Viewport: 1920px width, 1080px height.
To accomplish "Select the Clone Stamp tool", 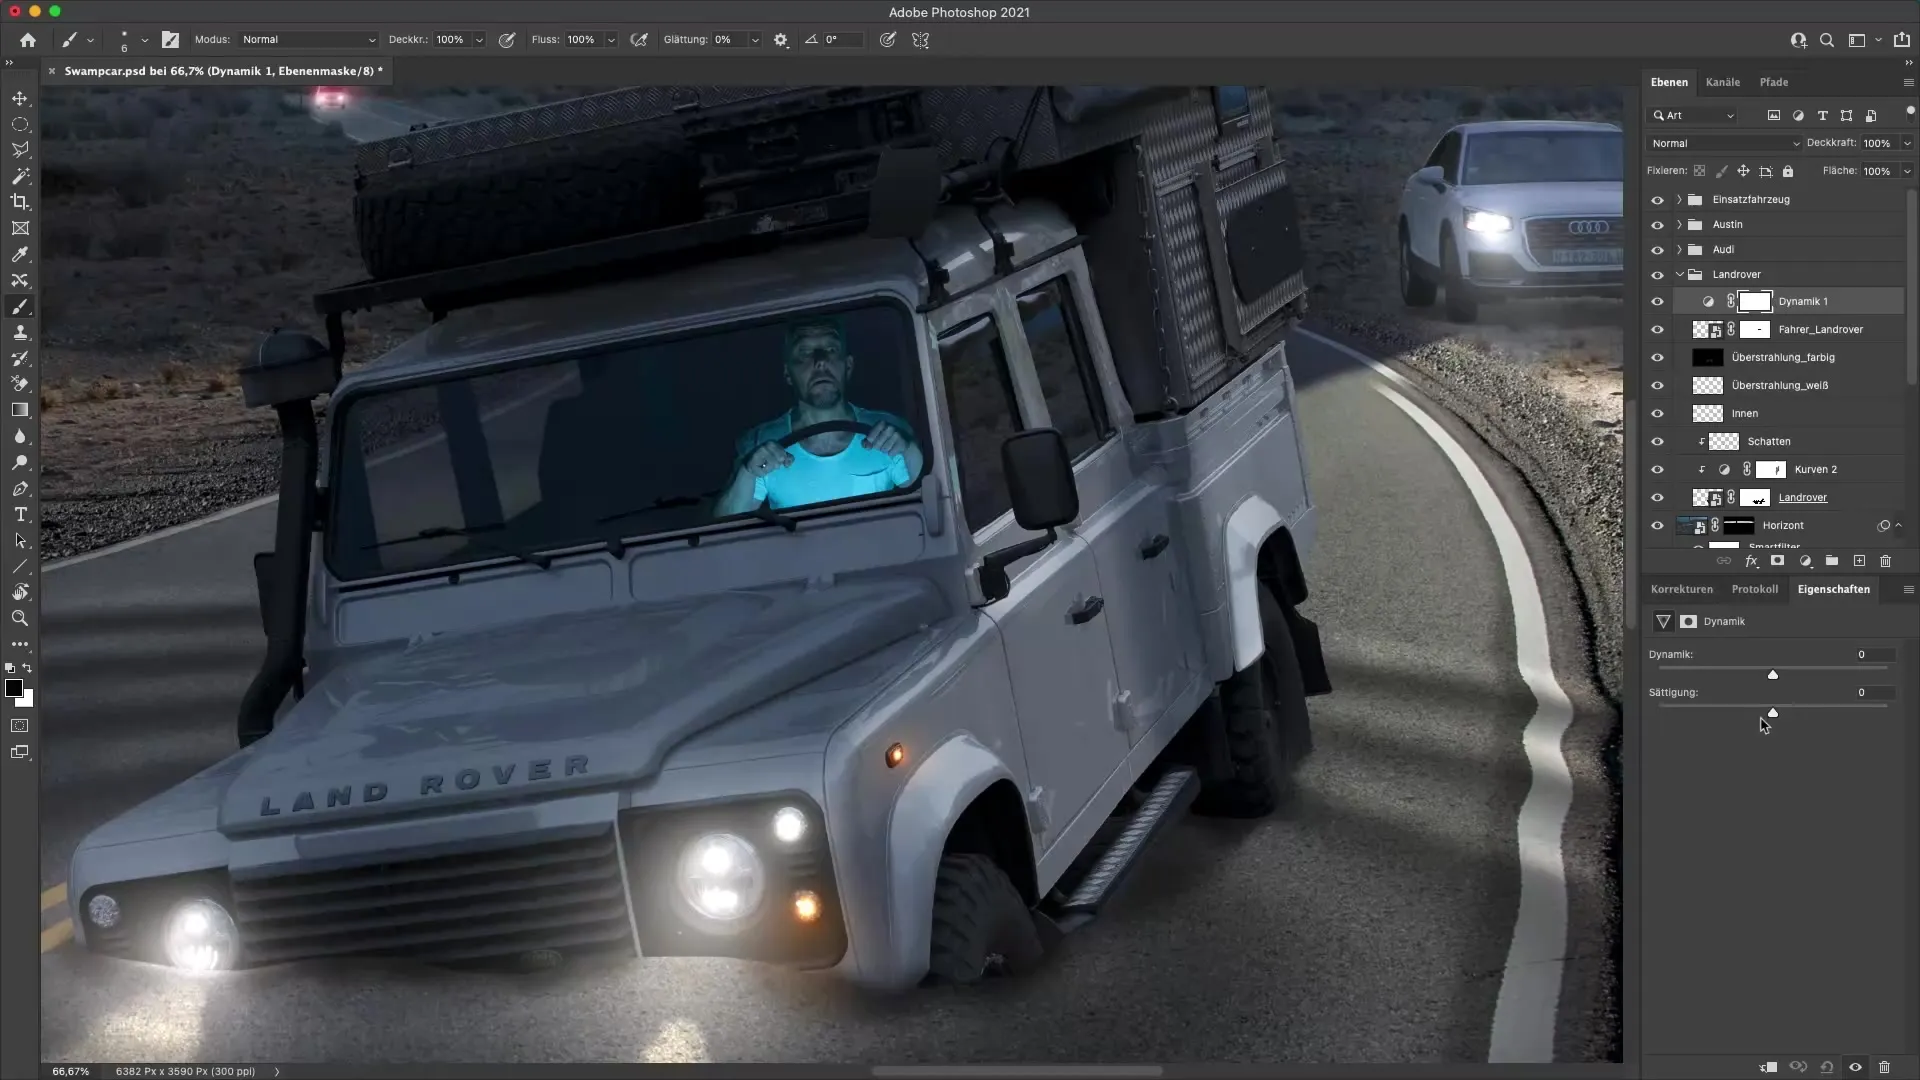I will tap(20, 332).
